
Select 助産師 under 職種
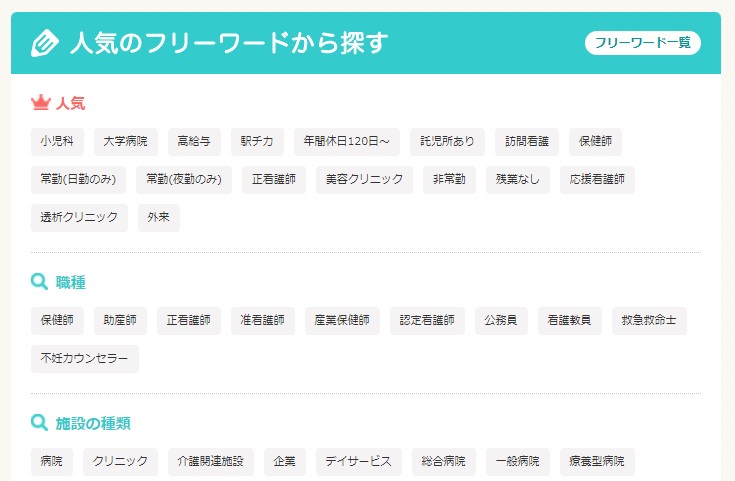point(120,321)
